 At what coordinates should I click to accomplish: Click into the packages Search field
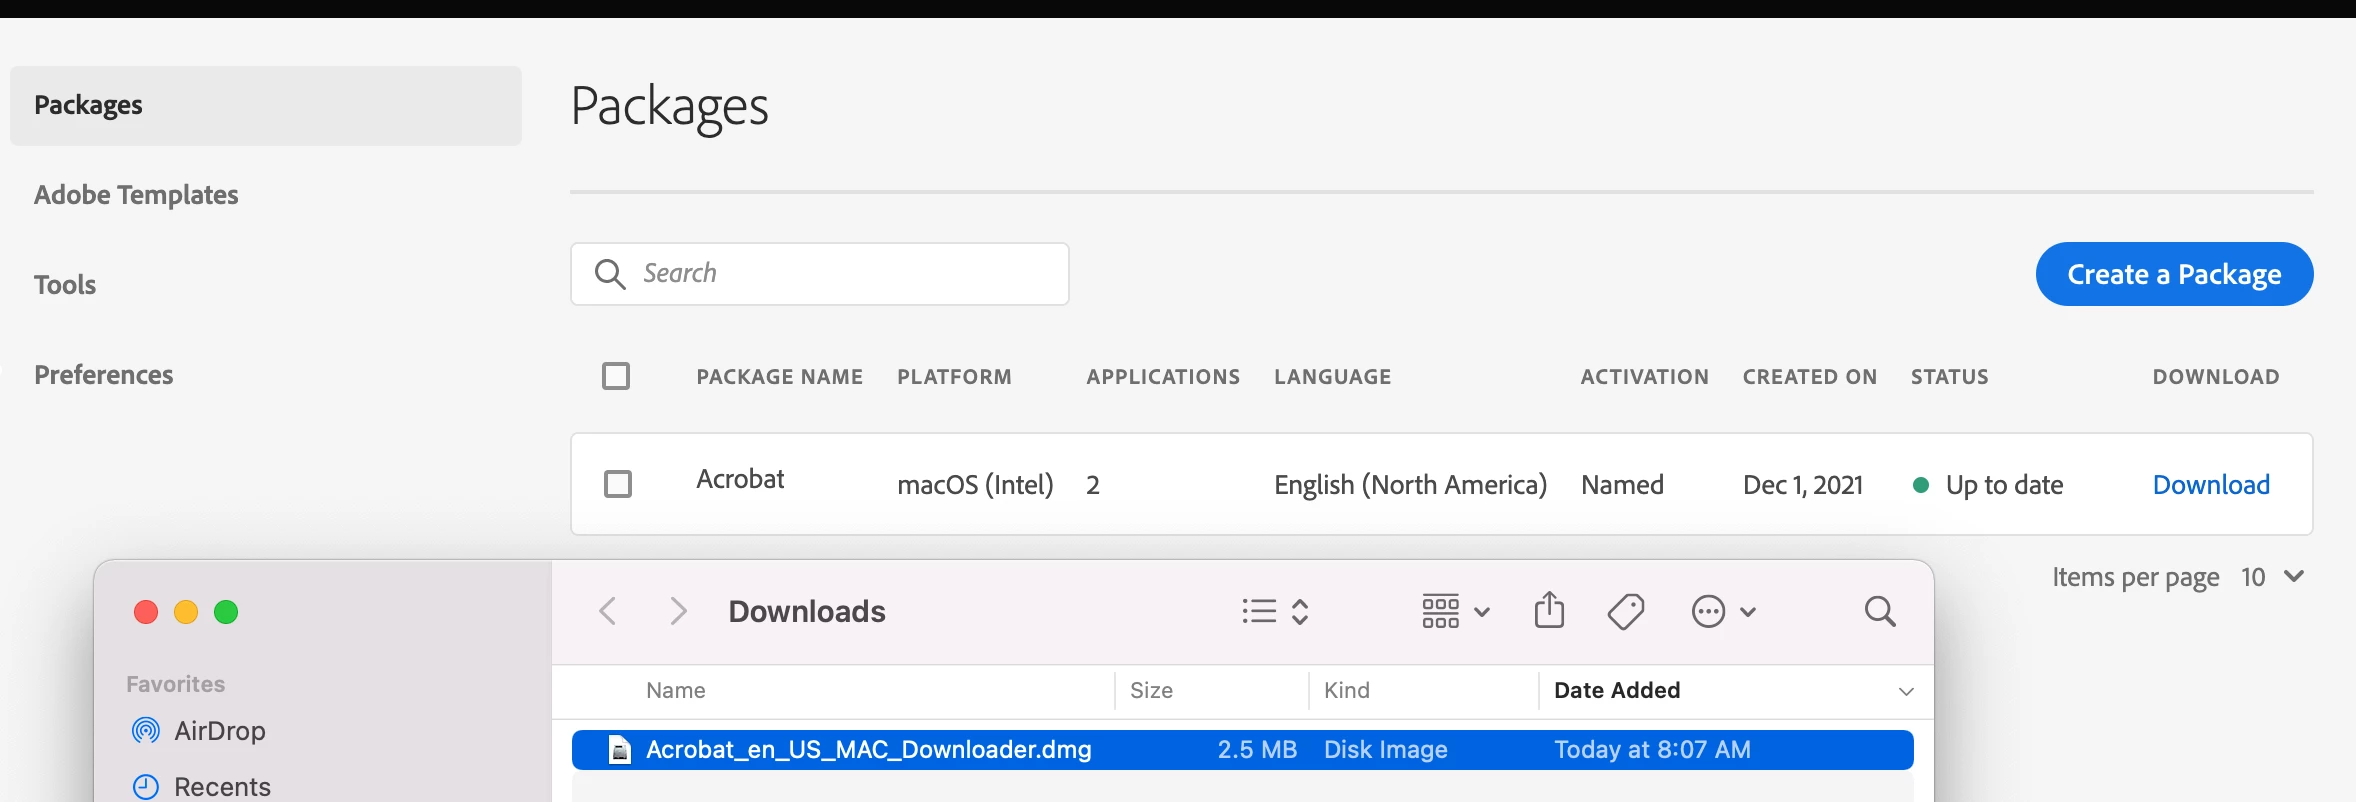[820, 274]
